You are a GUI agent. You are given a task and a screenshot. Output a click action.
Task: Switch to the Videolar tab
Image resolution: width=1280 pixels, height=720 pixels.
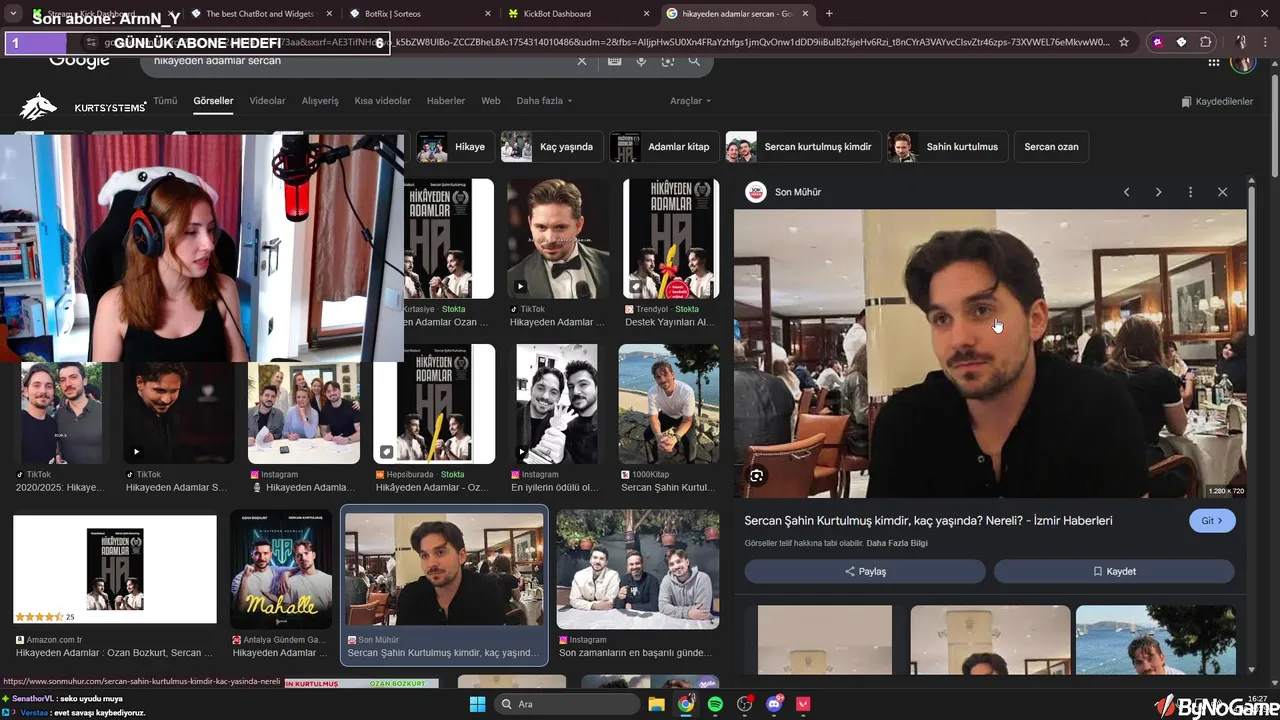pyautogui.click(x=267, y=101)
